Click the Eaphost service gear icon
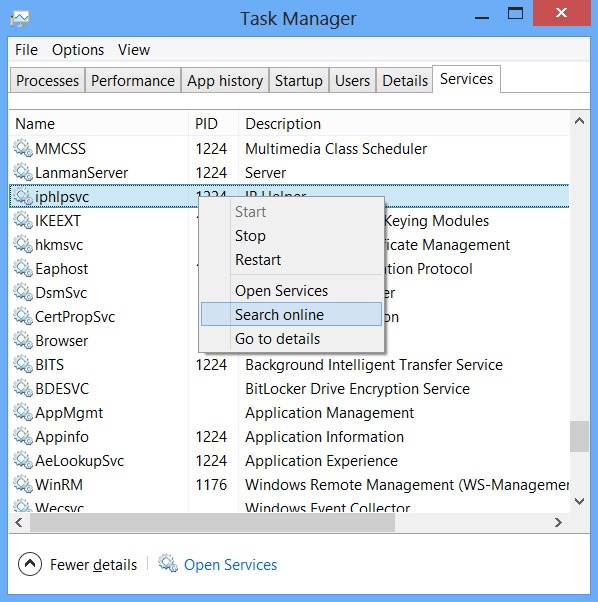This screenshot has height=602, width=598. click(23, 269)
